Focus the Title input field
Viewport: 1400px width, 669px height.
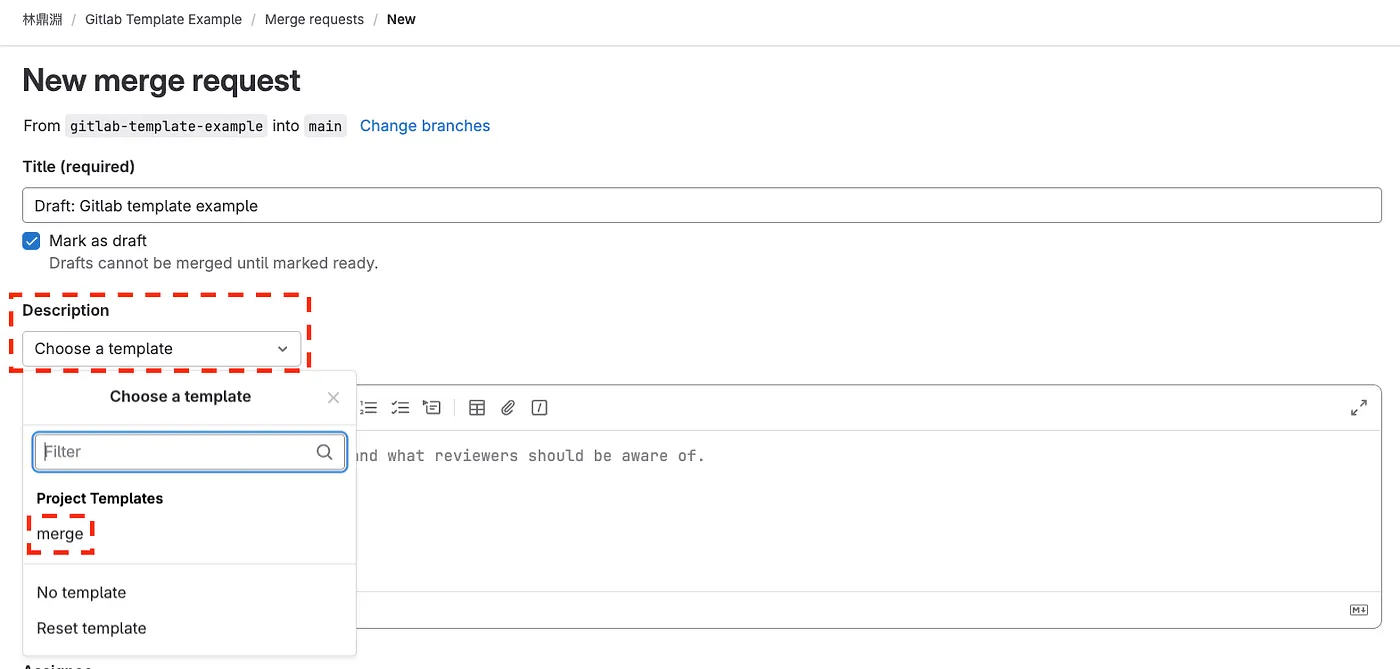(702, 205)
